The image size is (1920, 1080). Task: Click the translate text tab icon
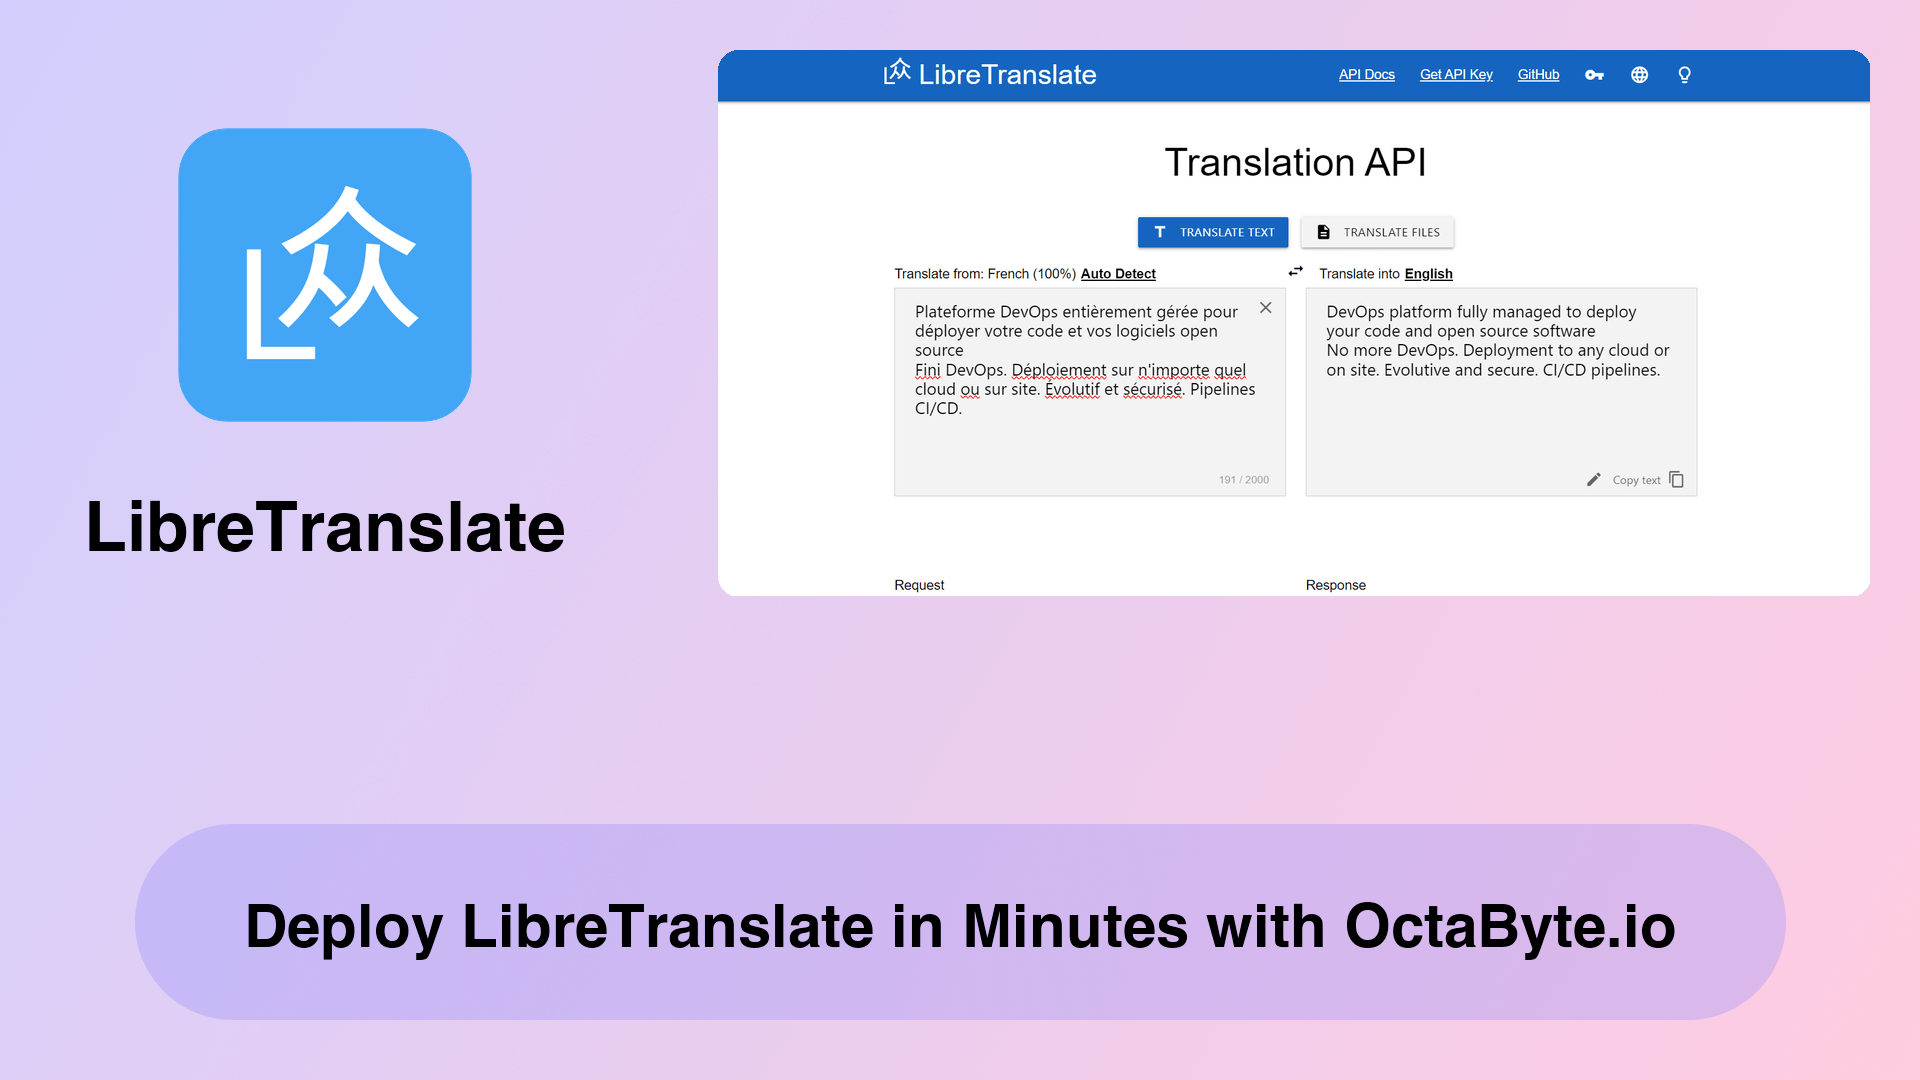pos(1159,231)
